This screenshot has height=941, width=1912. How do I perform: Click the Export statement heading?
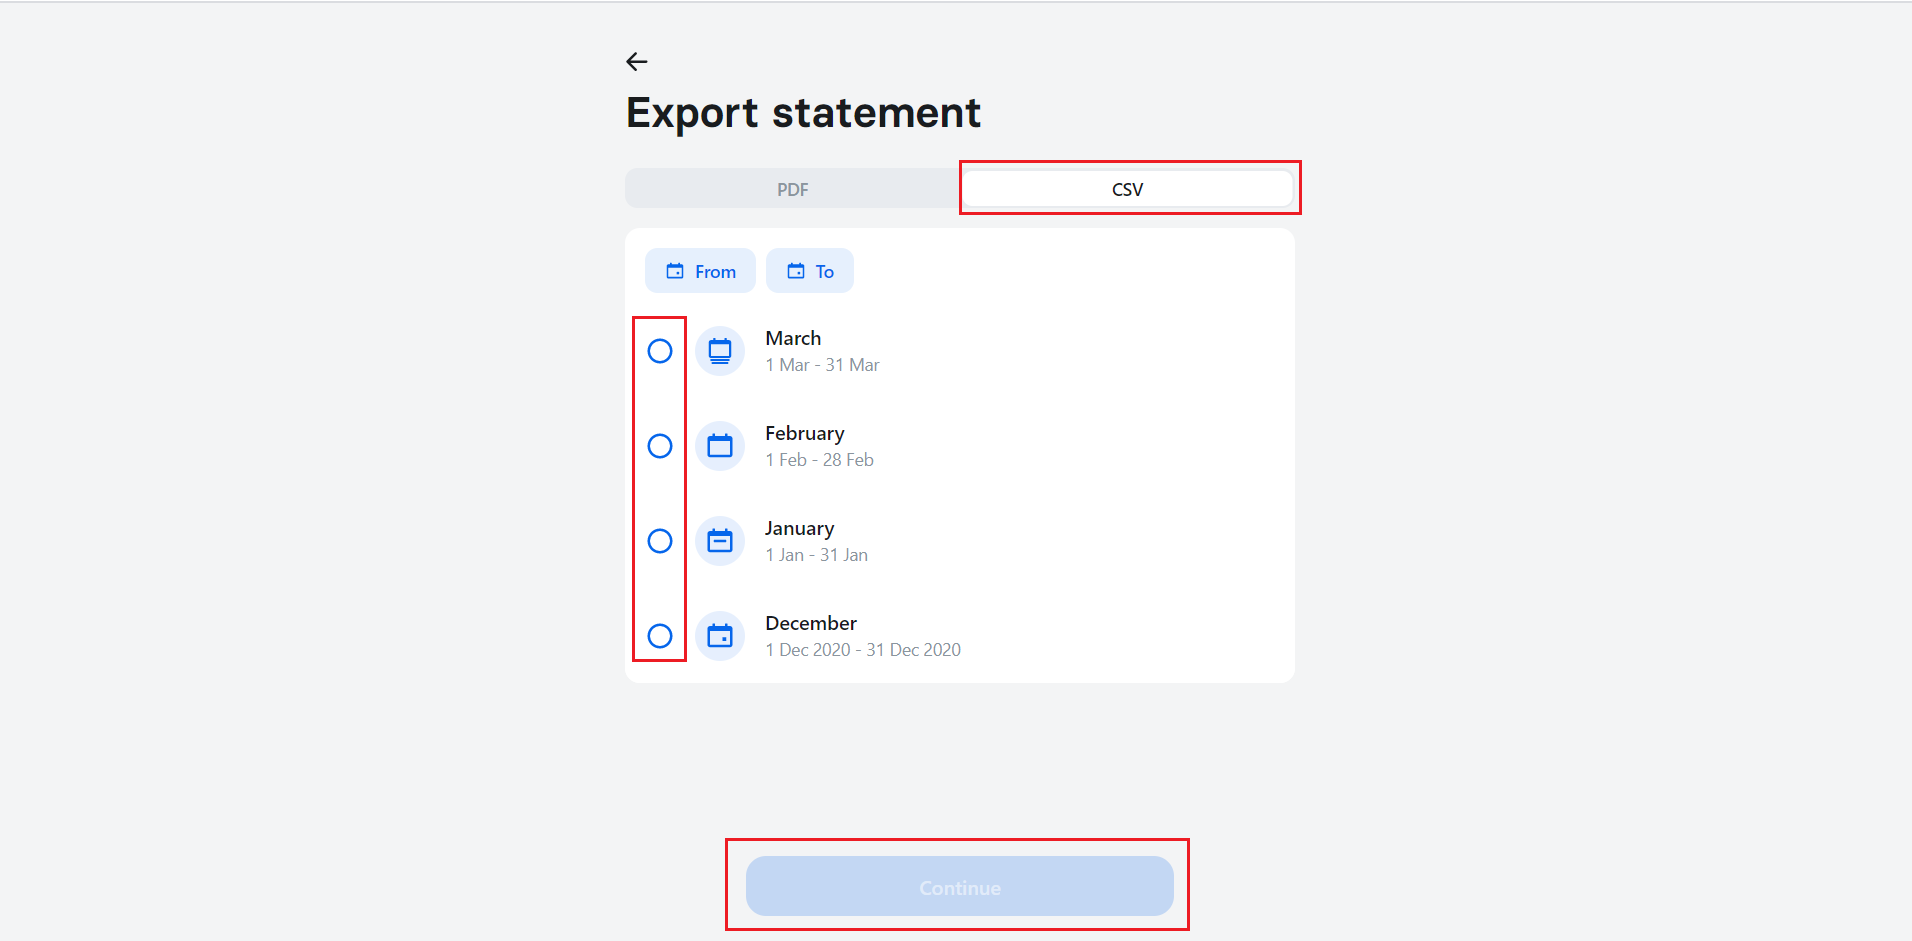pyautogui.click(x=802, y=112)
